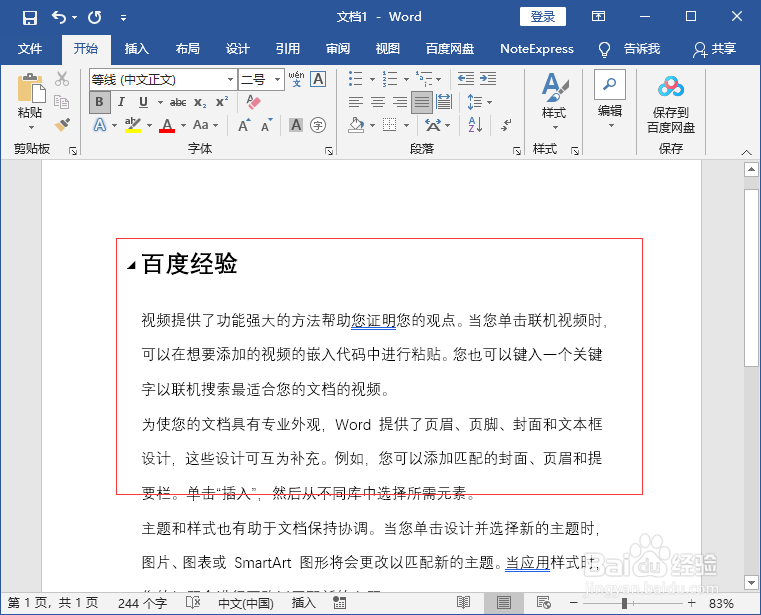The height and width of the screenshot is (615, 761).
Task: Expand the Change Case Aa menu
Action: tap(206, 125)
